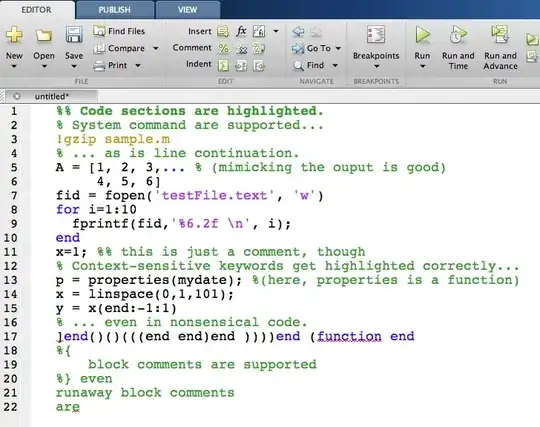Expand the Save dropdown arrow
Viewport: 540px width, 427px height.
[x=74, y=66]
